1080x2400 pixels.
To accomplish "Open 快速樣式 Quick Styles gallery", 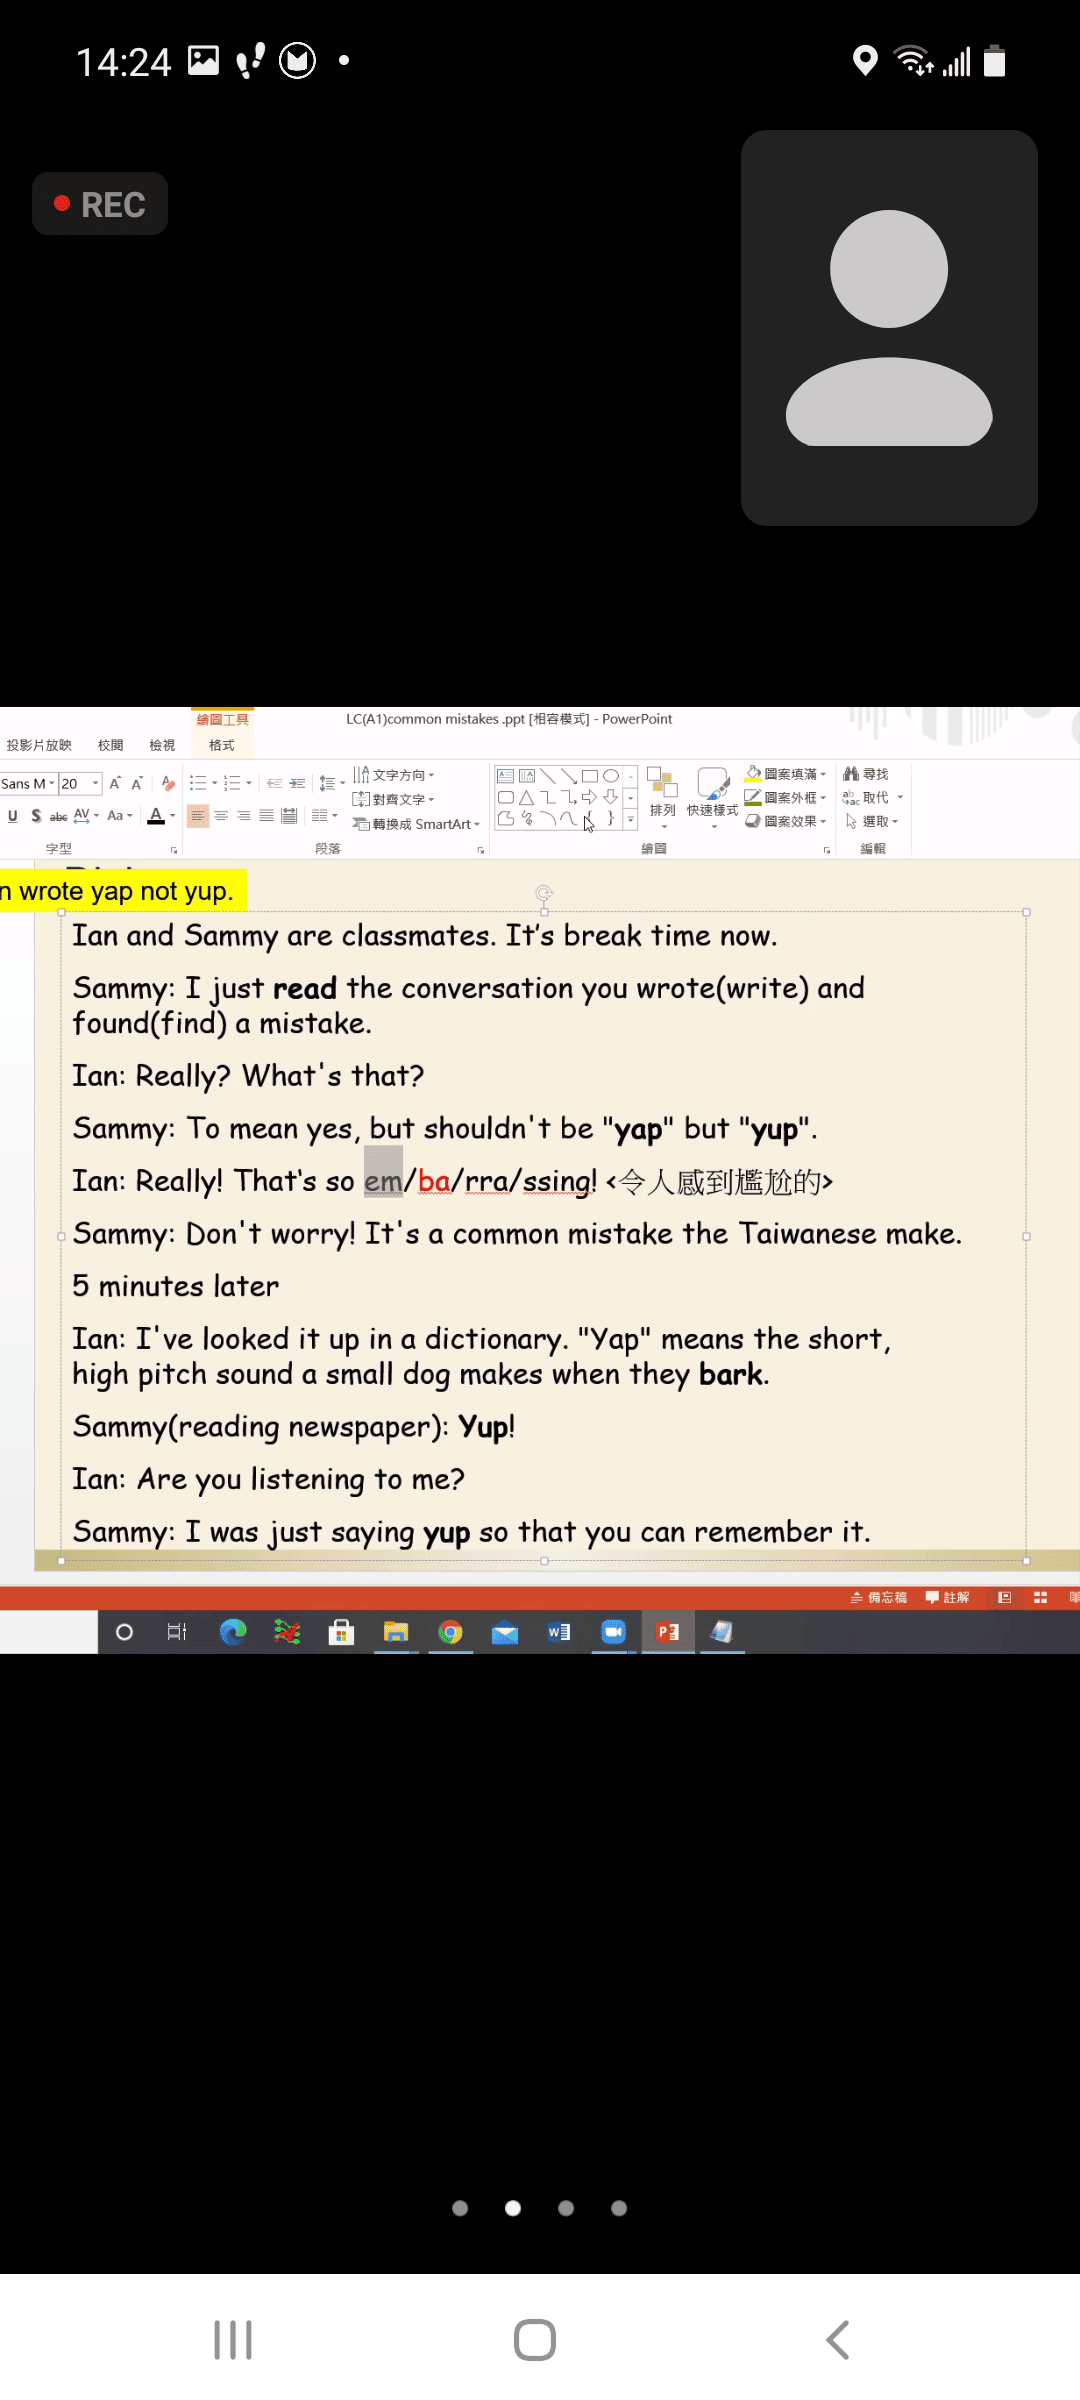I will coord(712,797).
